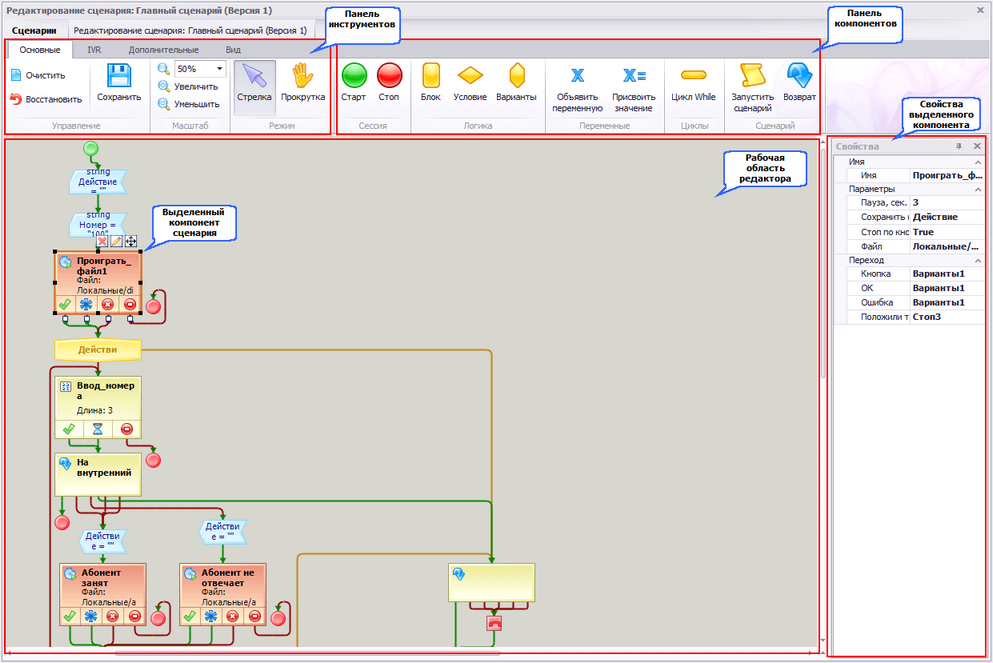Pick the Условие diamond component

470,82
